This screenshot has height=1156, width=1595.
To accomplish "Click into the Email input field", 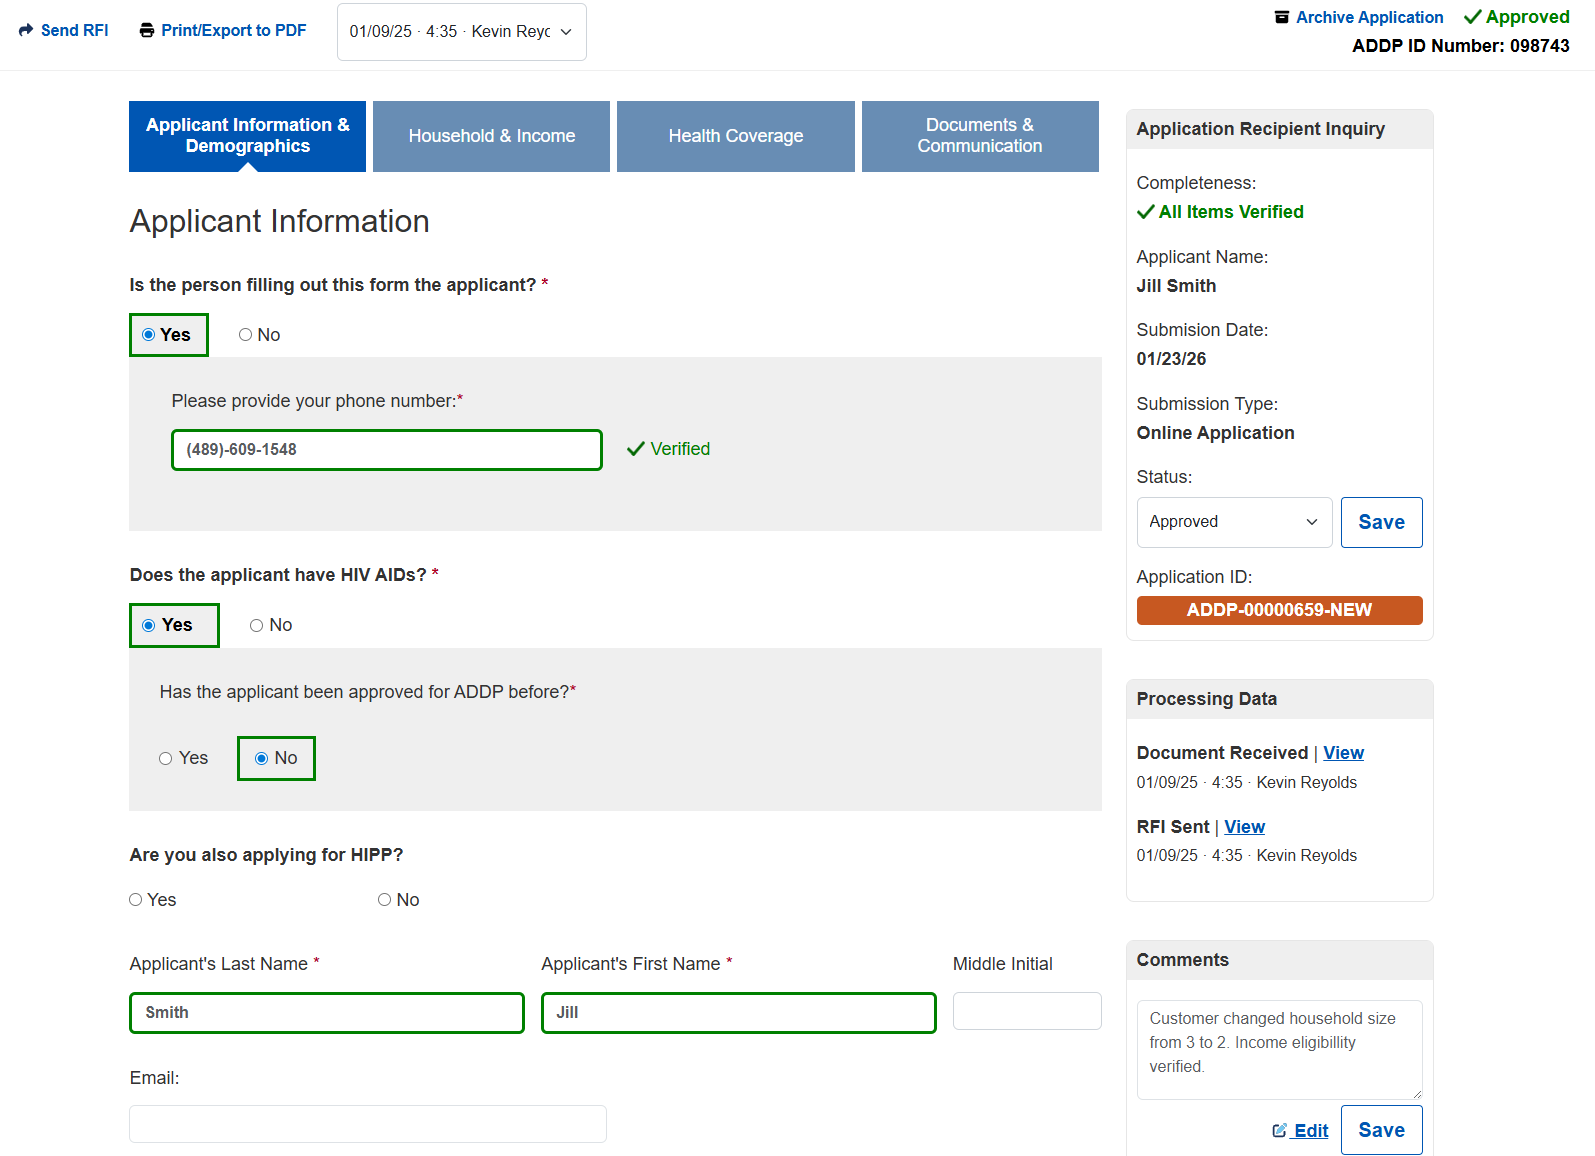I will tap(367, 1124).
